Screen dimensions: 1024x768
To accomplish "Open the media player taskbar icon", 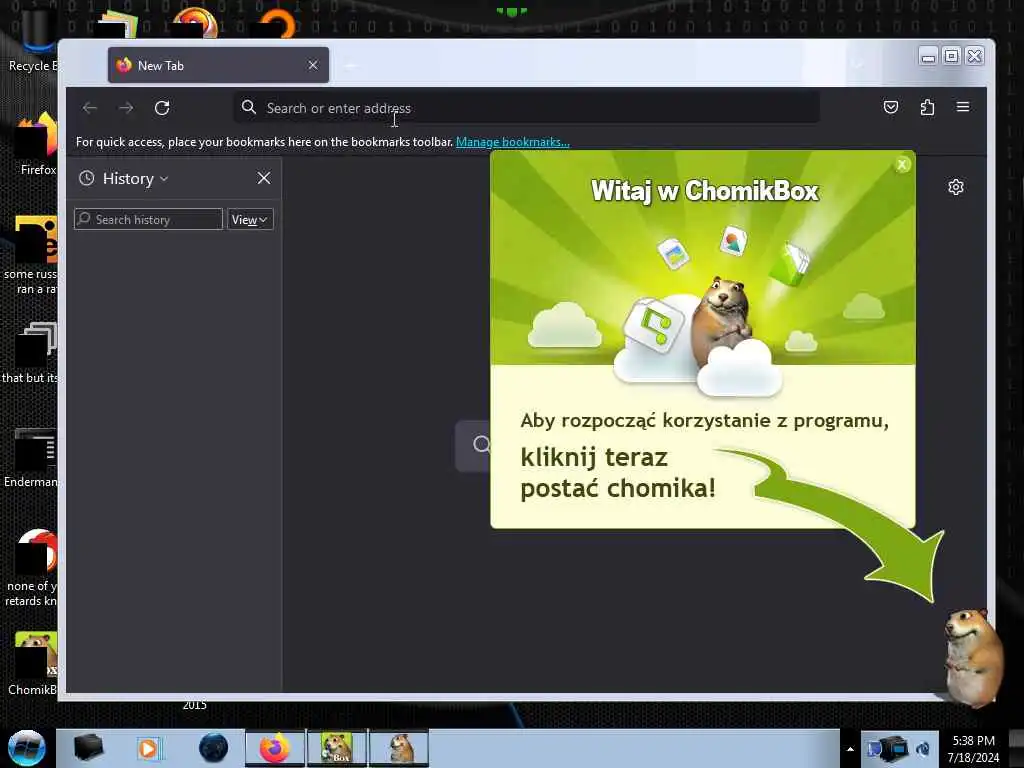I will [x=148, y=748].
